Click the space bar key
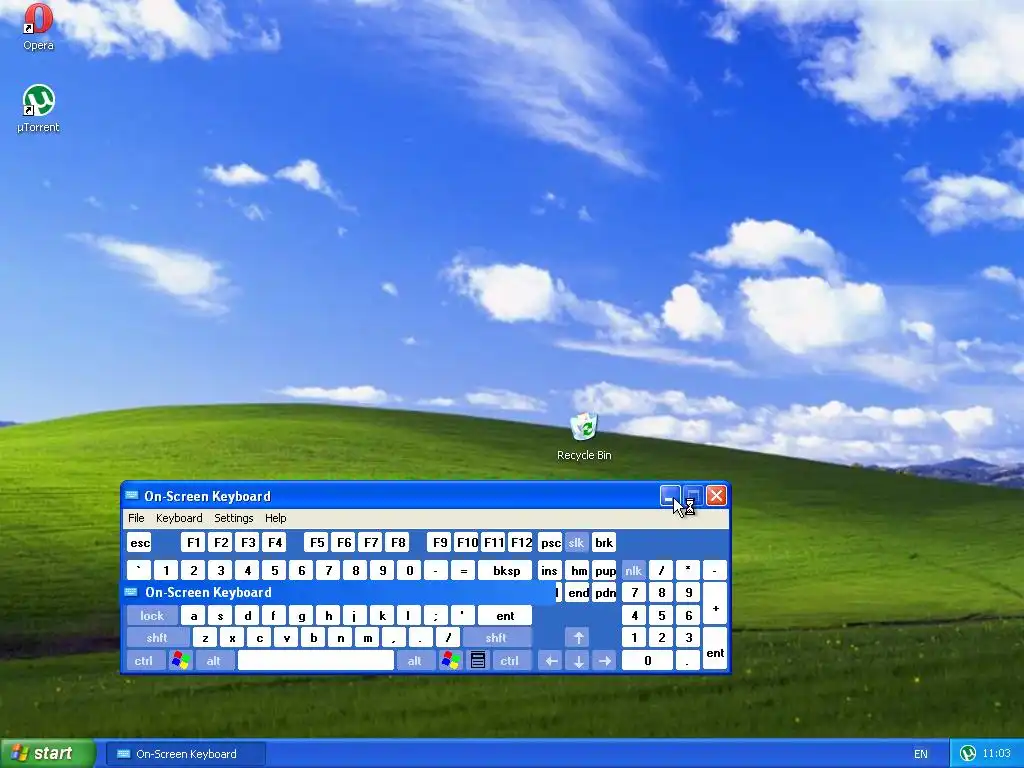Viewport: 1024px width, 768px height. 316,660
